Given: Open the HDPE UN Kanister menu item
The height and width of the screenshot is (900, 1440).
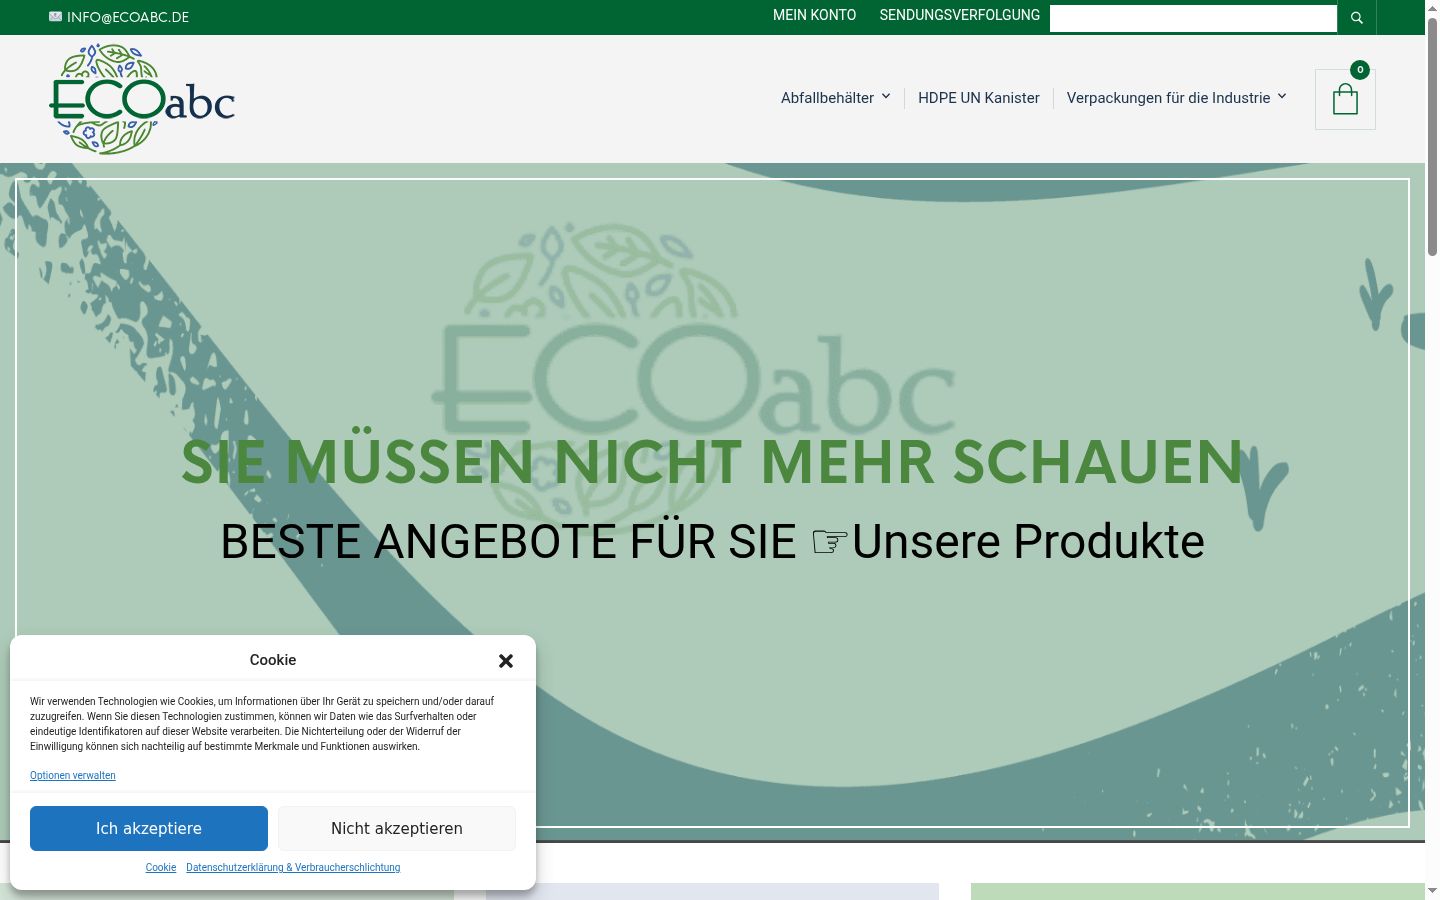Looking at the screenshot, I should [x=979, y=98].
